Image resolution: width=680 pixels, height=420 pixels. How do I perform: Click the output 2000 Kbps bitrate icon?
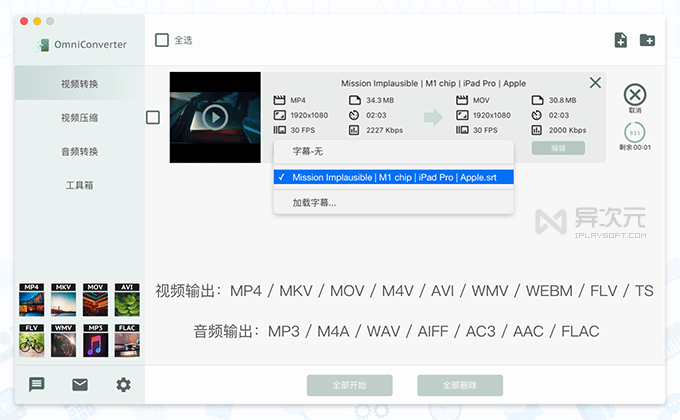[537, 130]
